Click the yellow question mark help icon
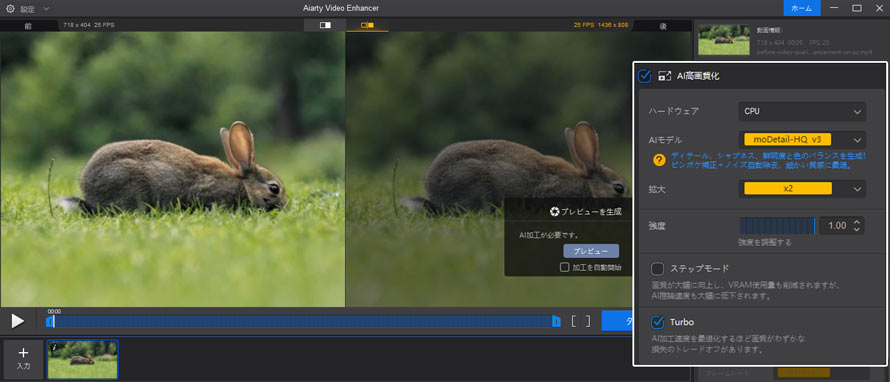 point(659,160)
